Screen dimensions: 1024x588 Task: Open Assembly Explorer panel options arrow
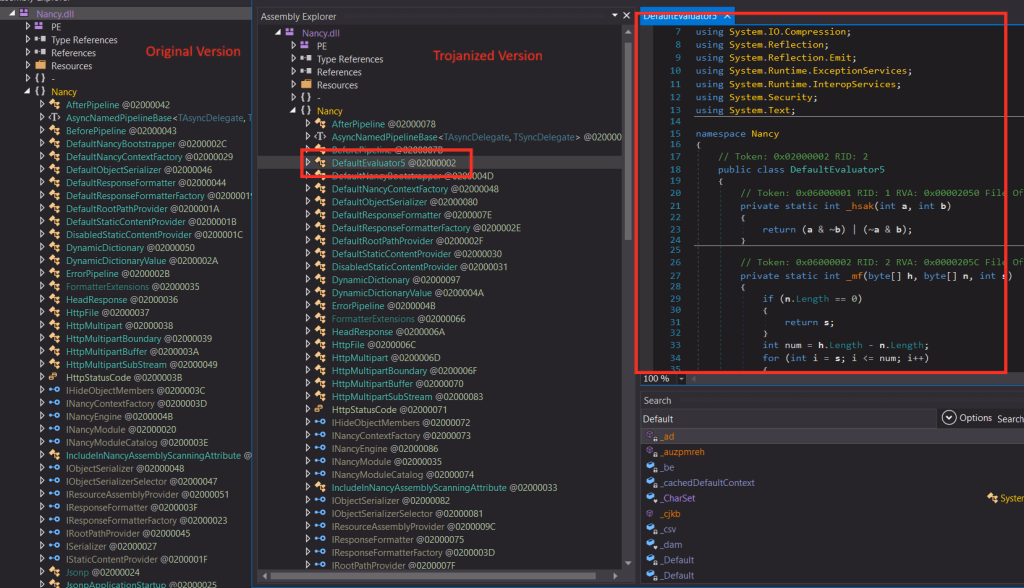[615, 15]
